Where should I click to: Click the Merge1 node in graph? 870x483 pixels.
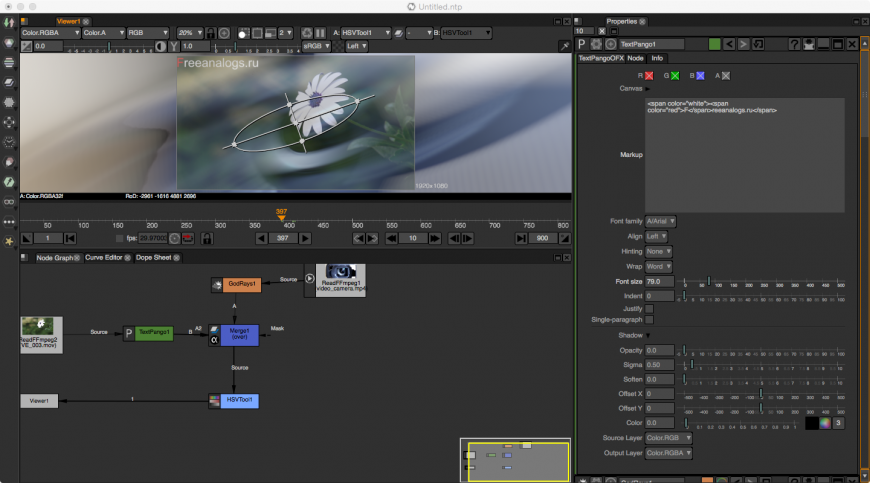click(x=240, y=334)
